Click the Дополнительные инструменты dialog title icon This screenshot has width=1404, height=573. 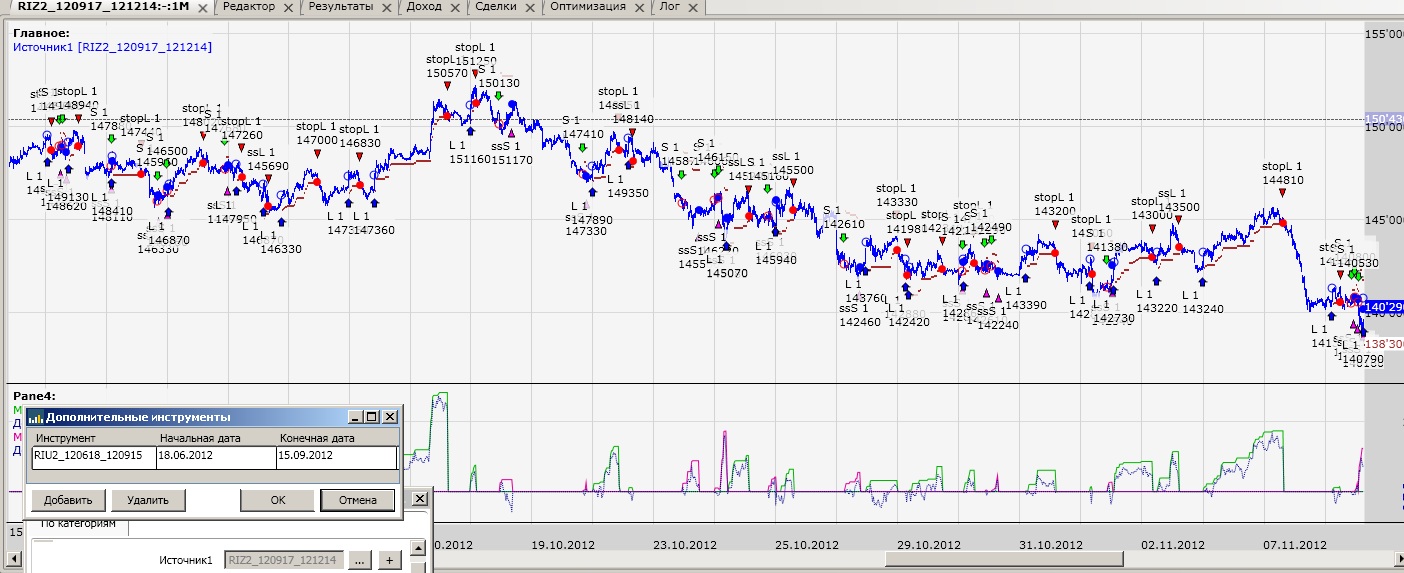(36, 417)
